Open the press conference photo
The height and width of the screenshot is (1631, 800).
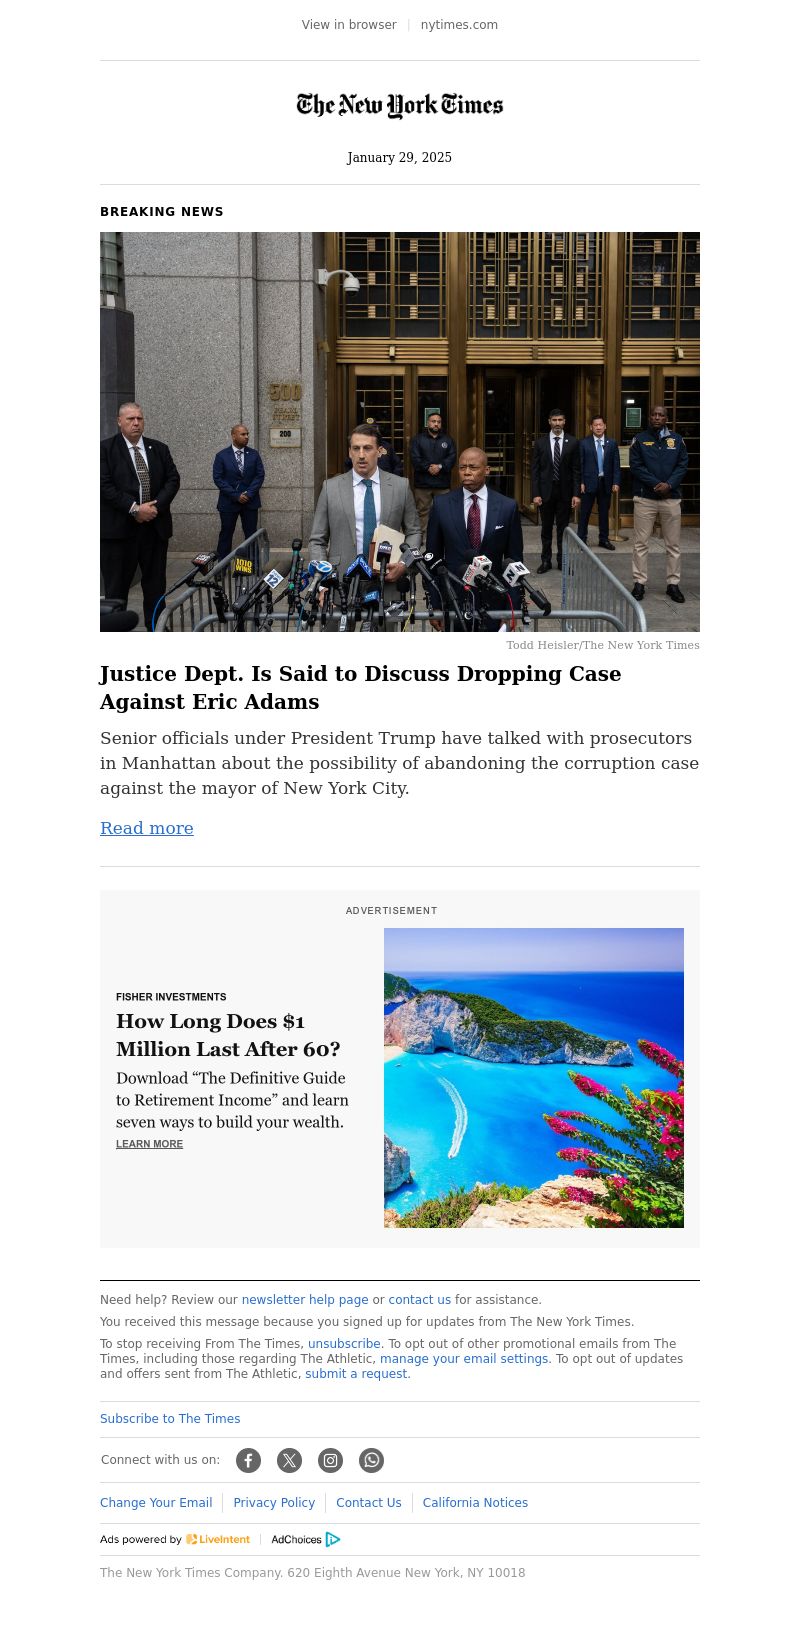[x=400, y=432]
